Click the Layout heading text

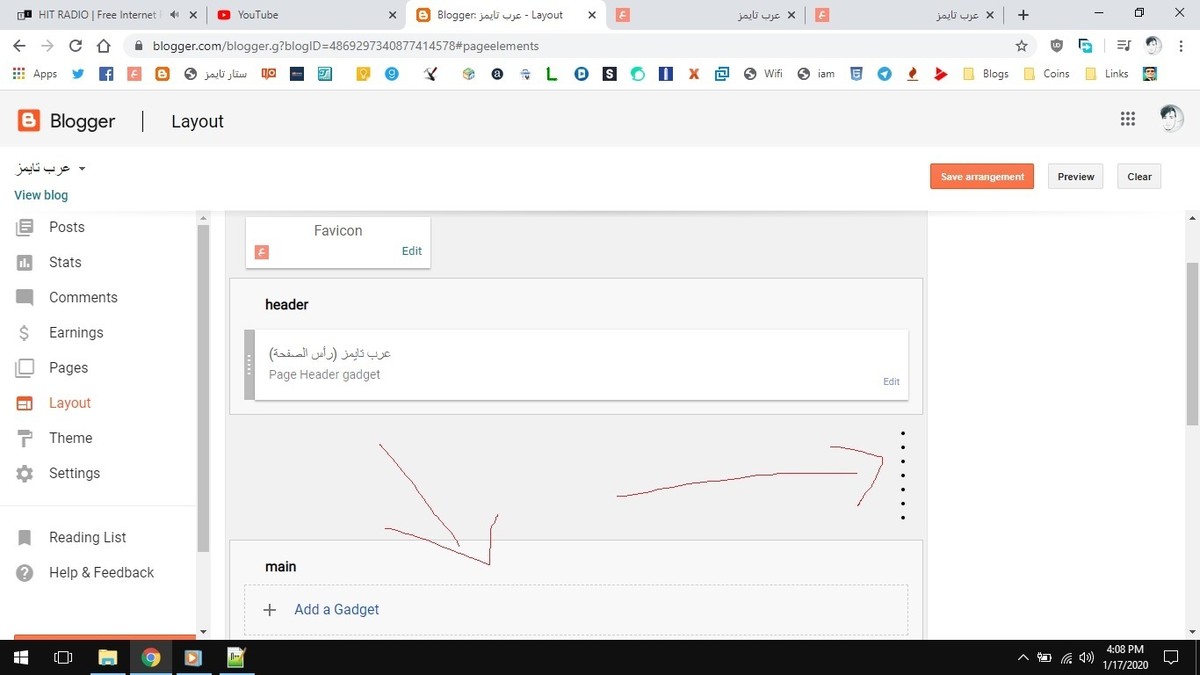click(x=197, y=121)
